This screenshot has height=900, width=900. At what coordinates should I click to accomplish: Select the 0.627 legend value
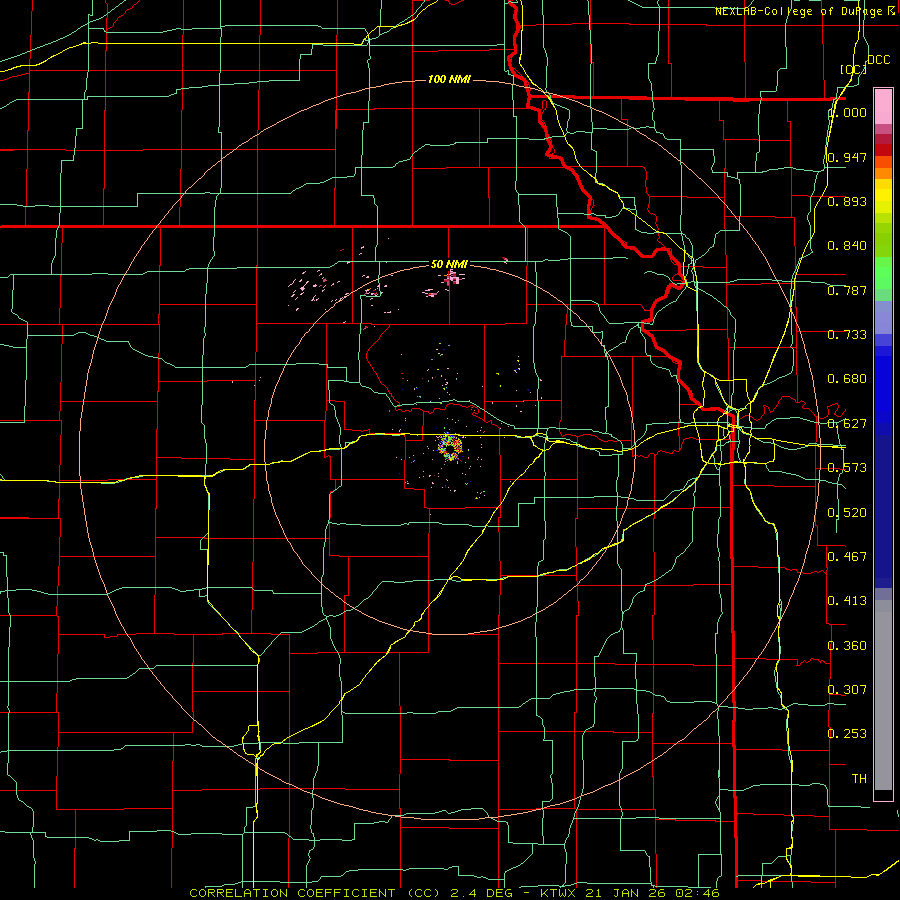(847, 424)
